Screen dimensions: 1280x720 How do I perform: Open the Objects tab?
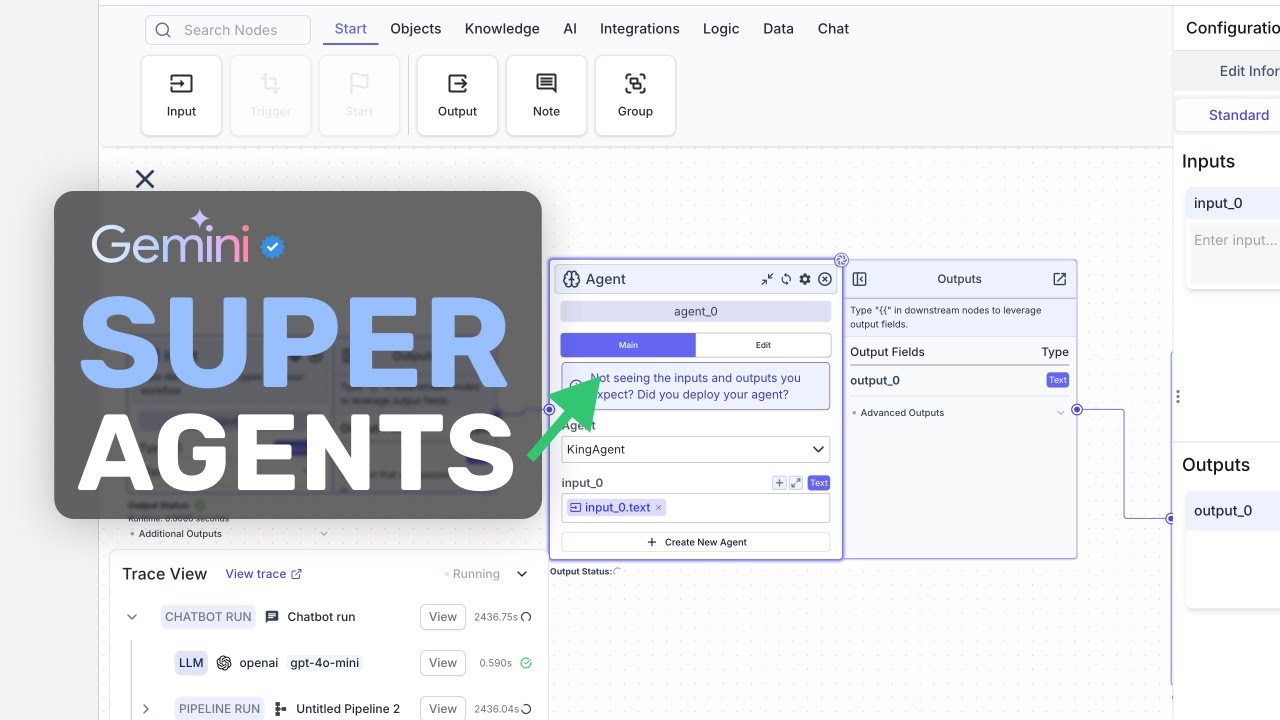416,29
